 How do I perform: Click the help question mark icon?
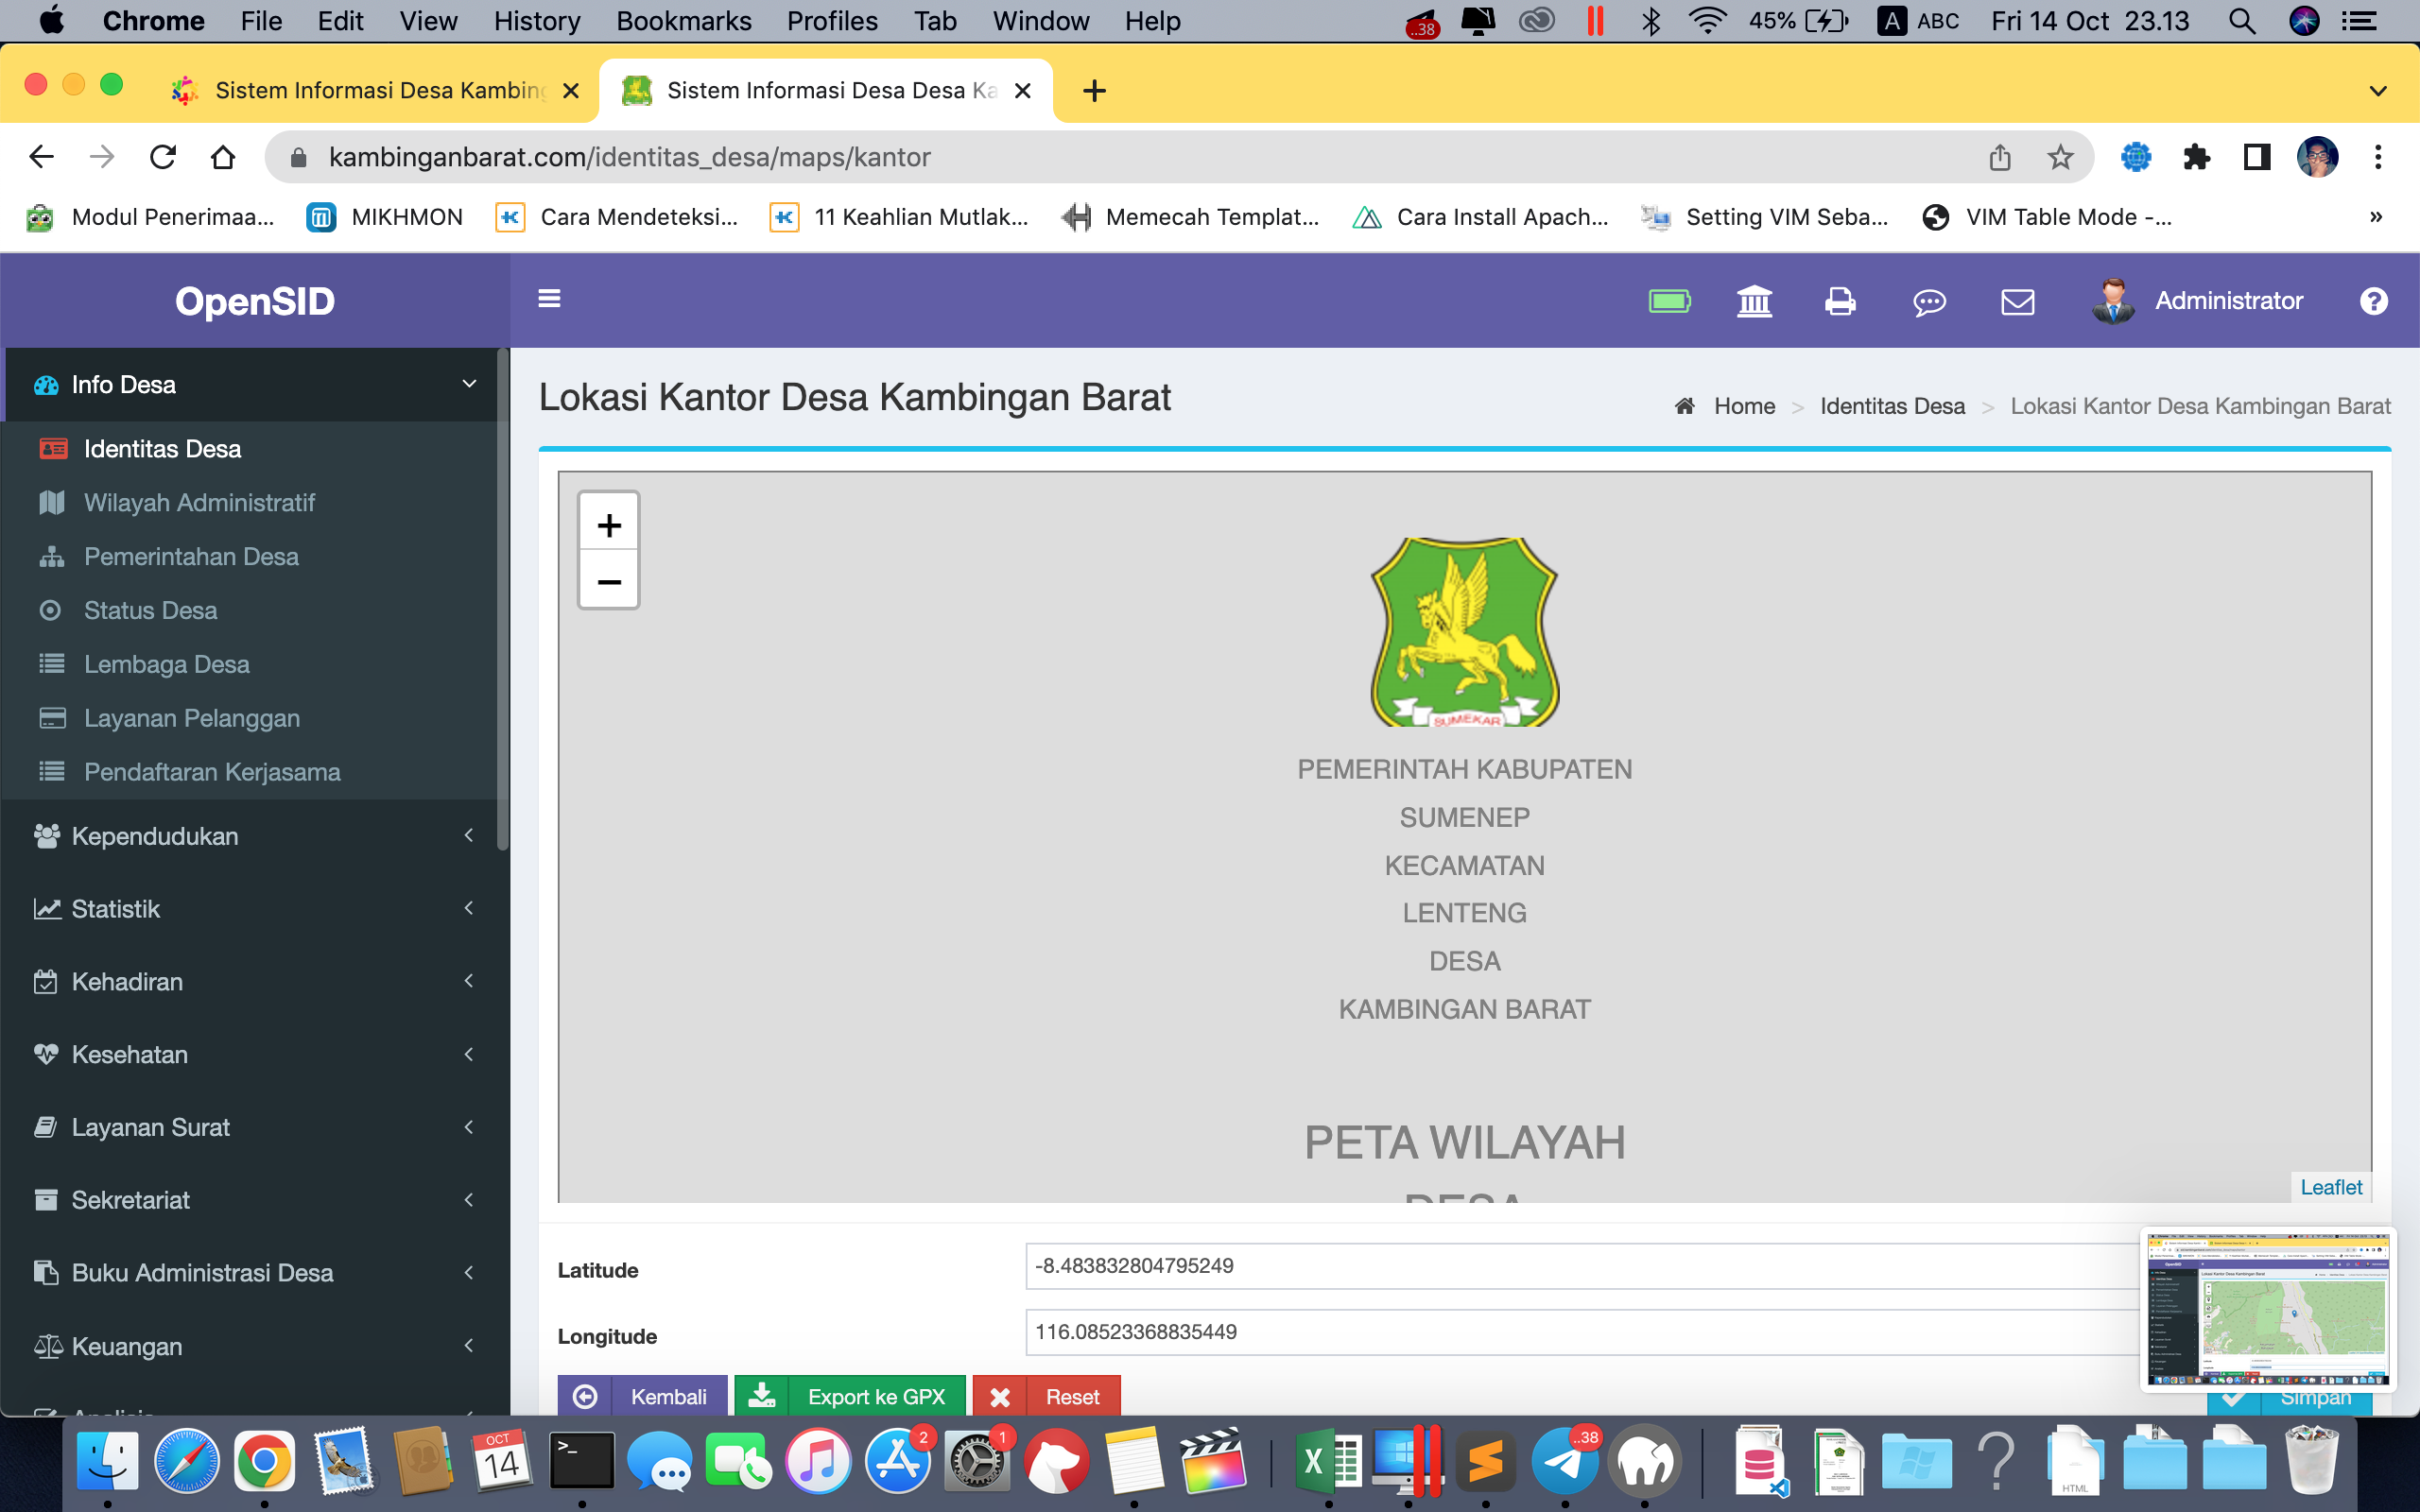tap(2375, 301)
